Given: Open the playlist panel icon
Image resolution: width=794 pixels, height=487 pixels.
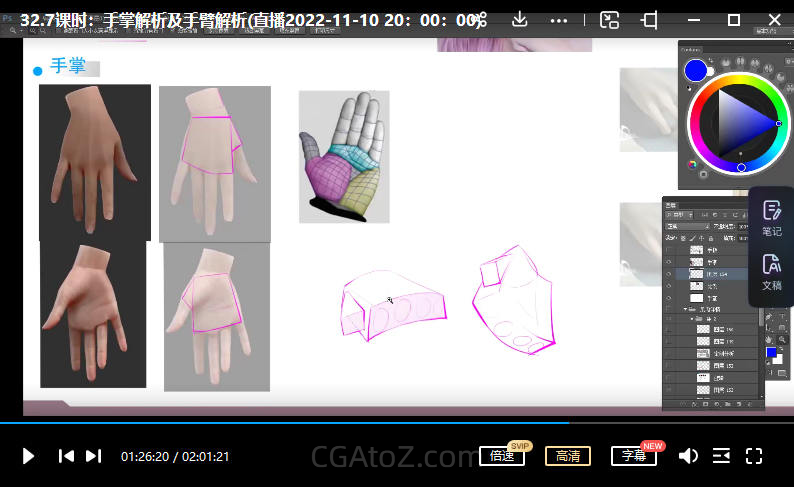Looking at the screenshot, I should [x=721, y=456].
